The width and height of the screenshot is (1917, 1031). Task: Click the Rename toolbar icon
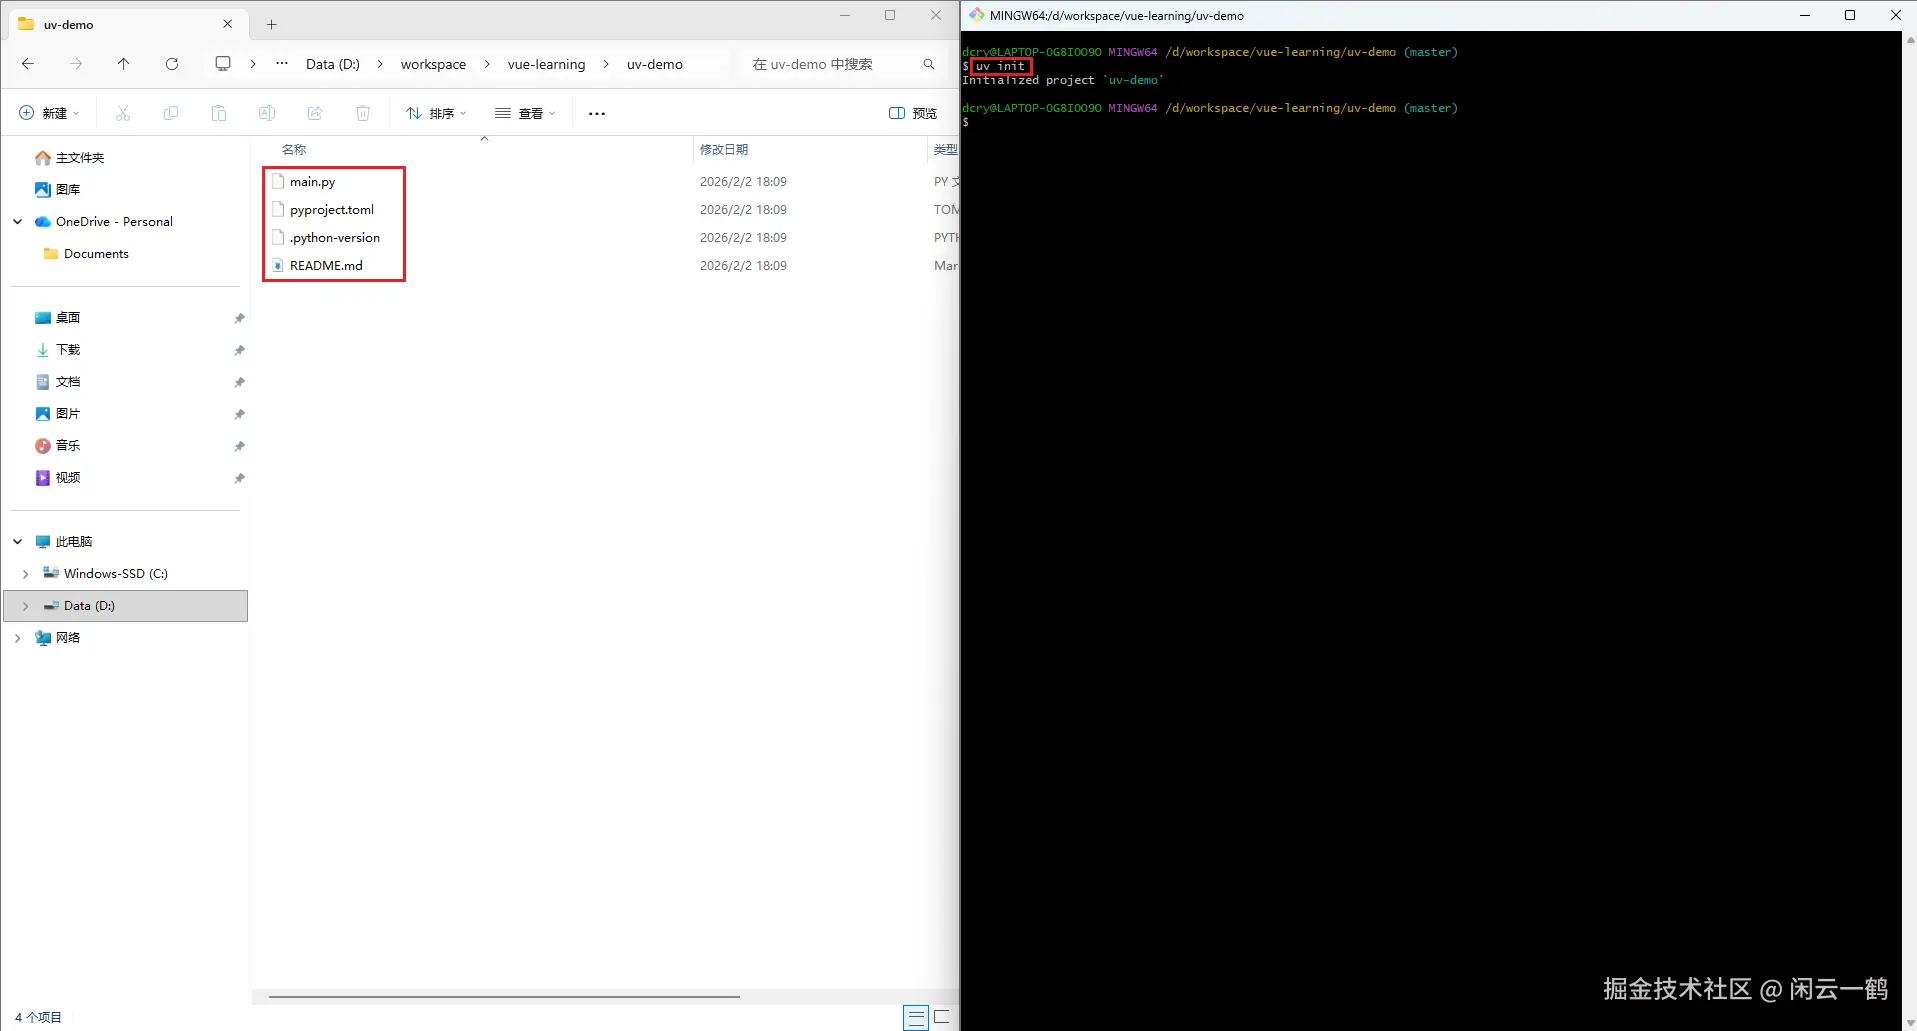267,113
